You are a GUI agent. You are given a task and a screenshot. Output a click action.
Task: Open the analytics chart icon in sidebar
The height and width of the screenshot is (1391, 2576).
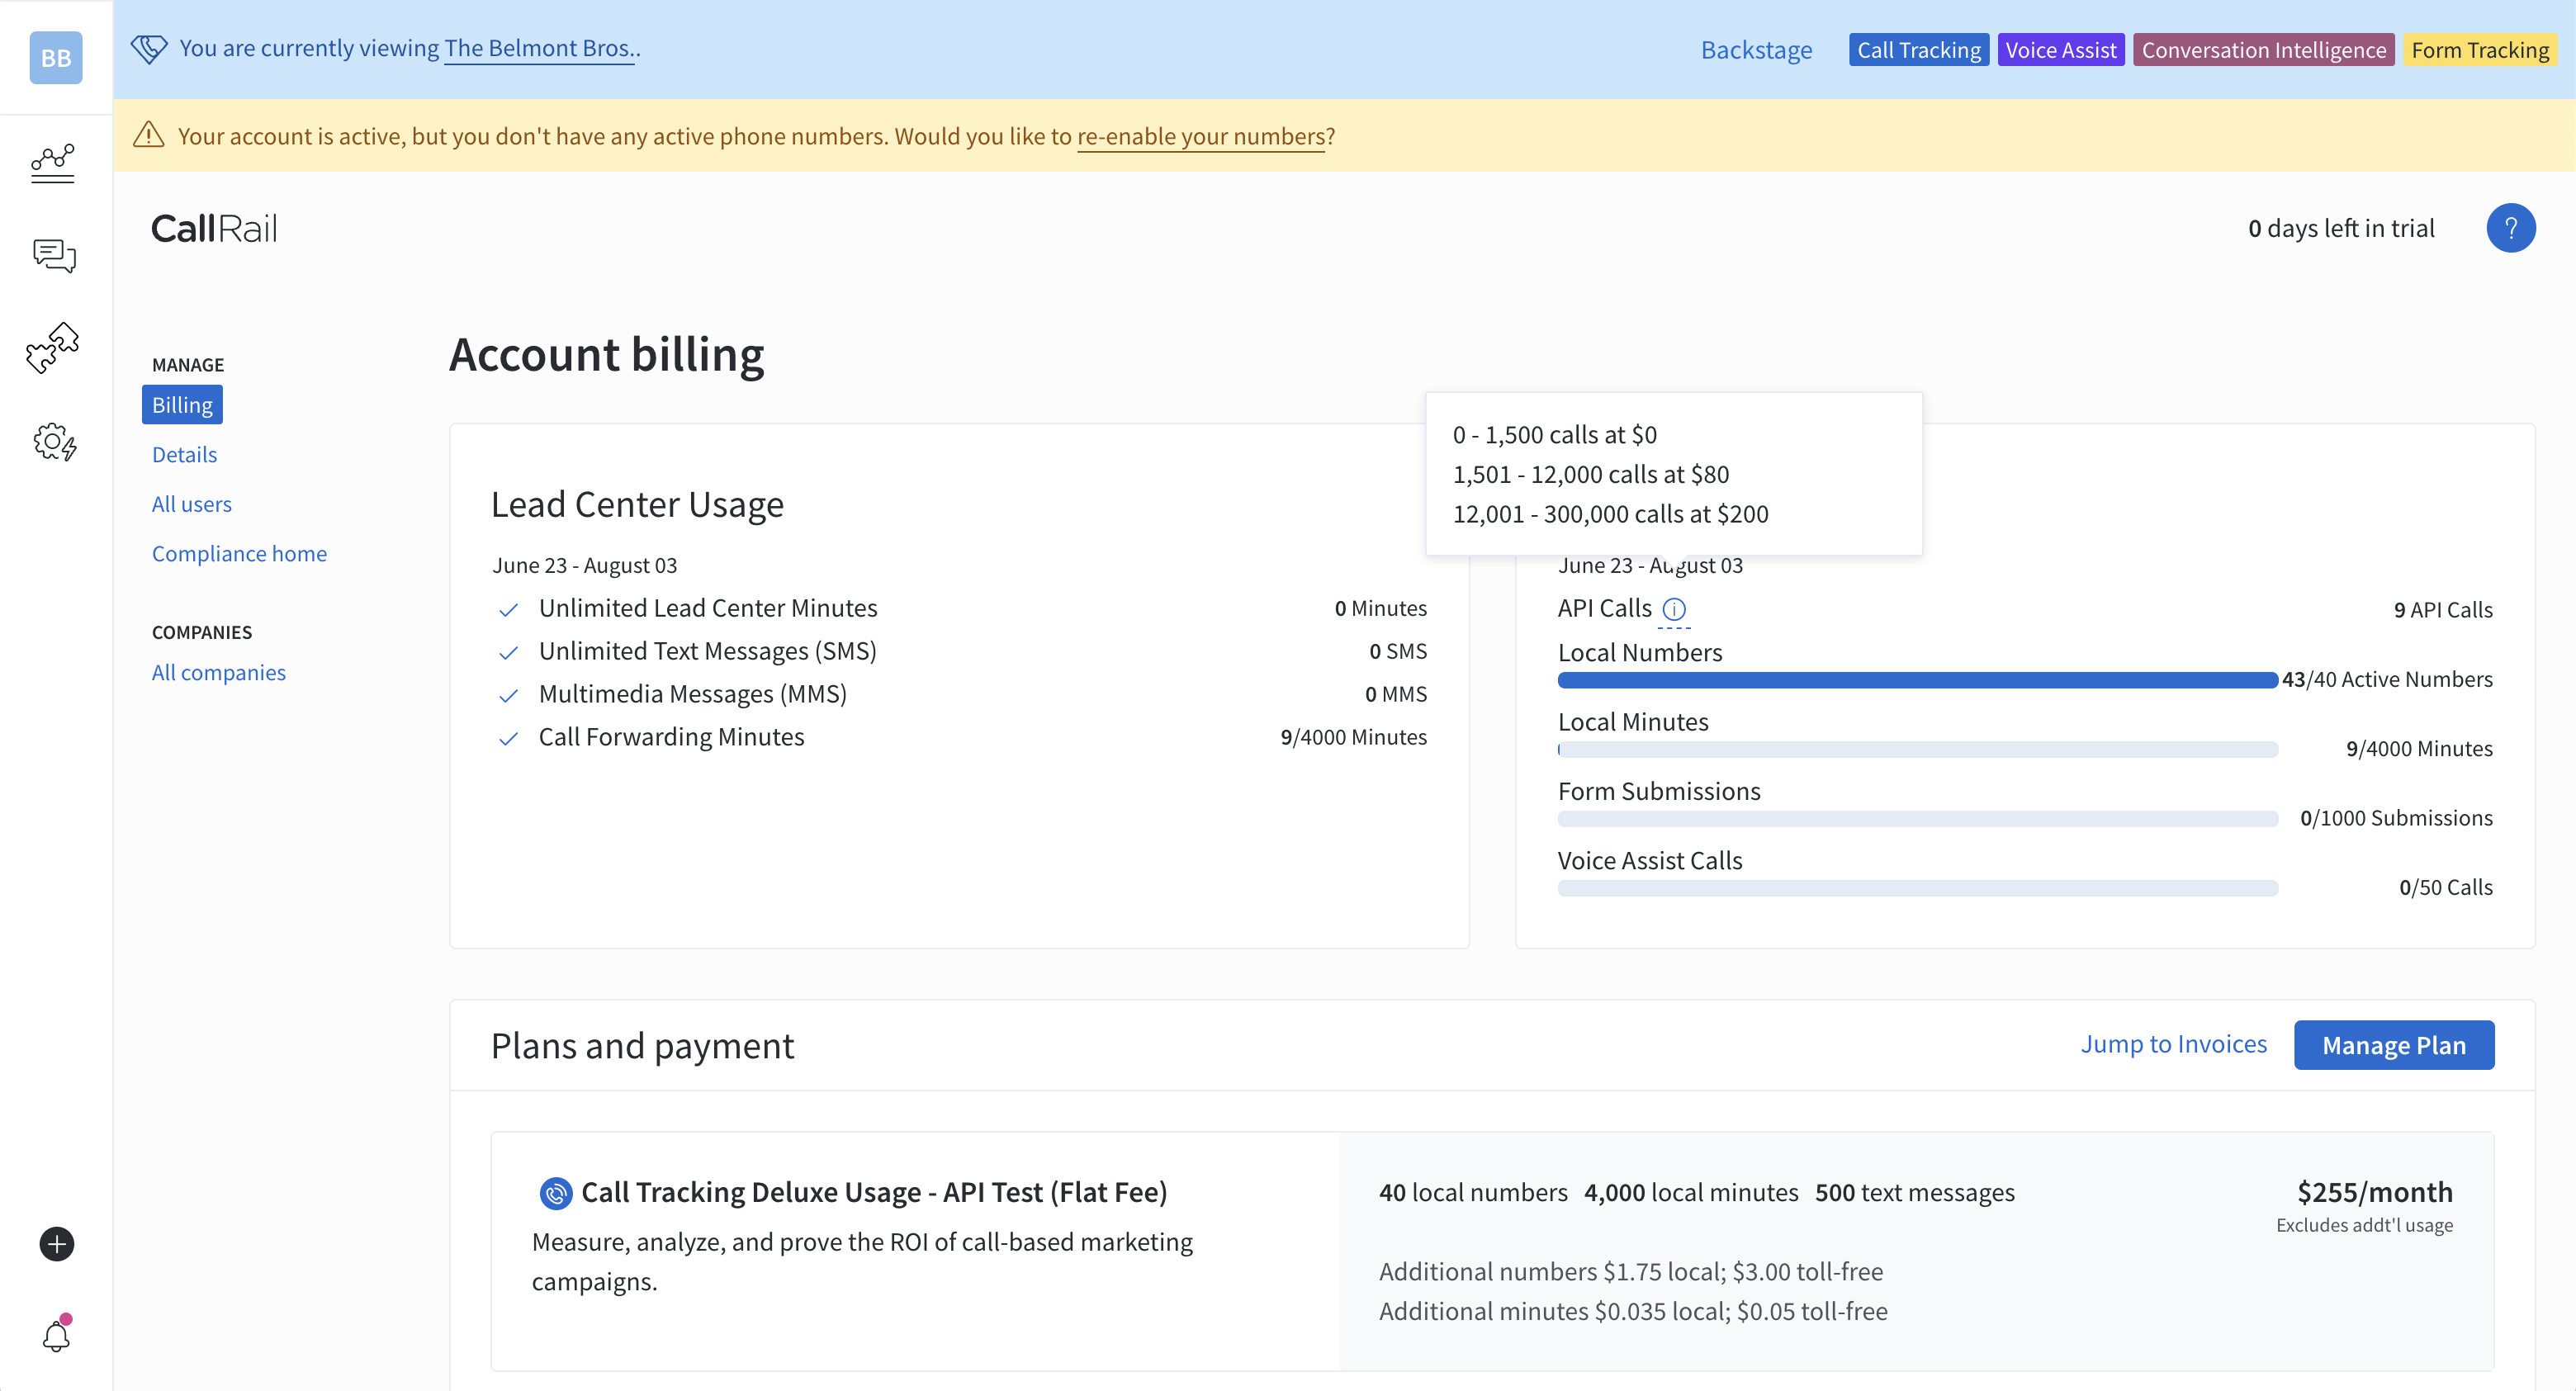click(54, 163)
